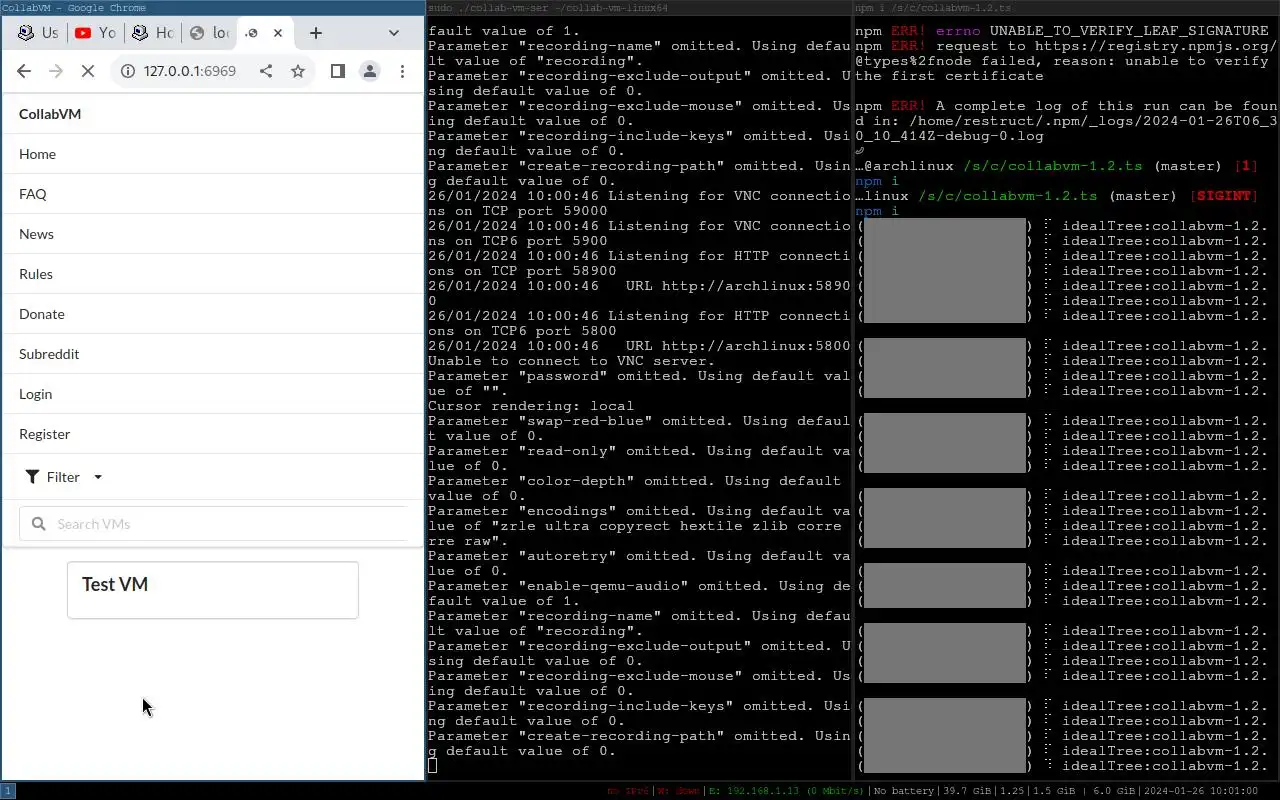Focus the 127.0.0.1:6969 address bar
Screen dimensions: 1280x800
[x=190, y=71]
